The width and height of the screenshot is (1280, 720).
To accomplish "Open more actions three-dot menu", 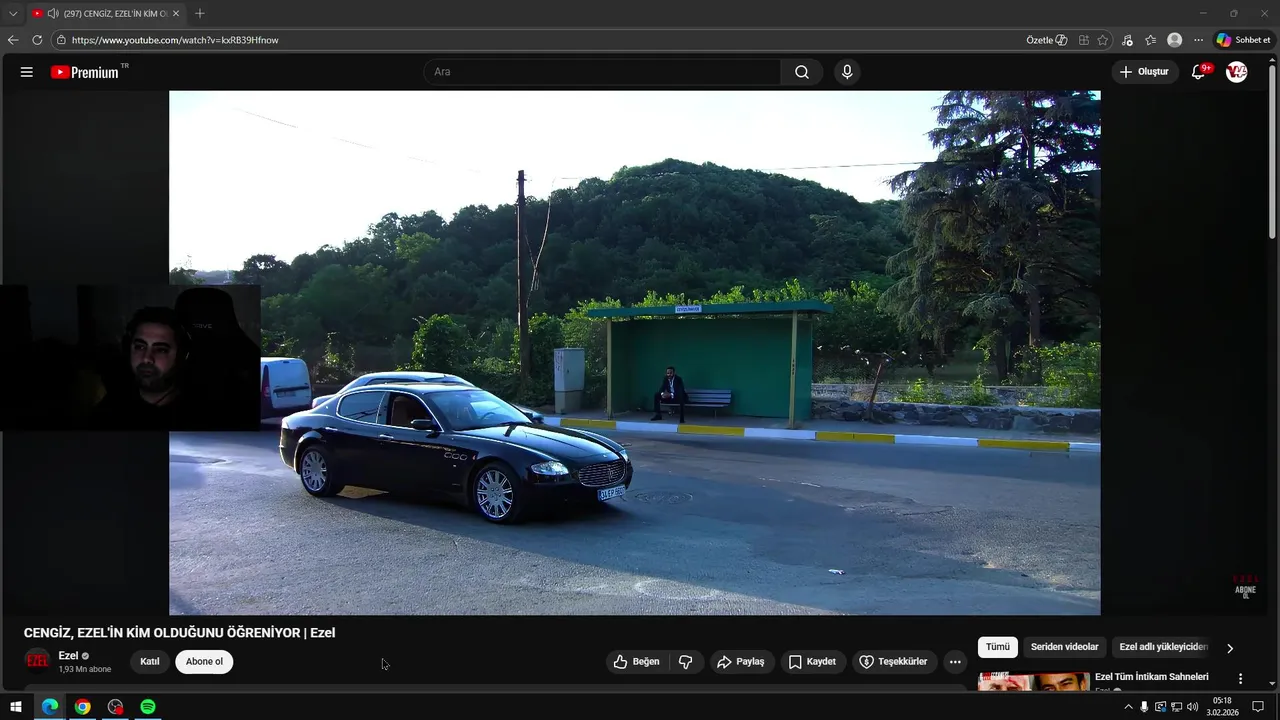I will tap(955, 662).
